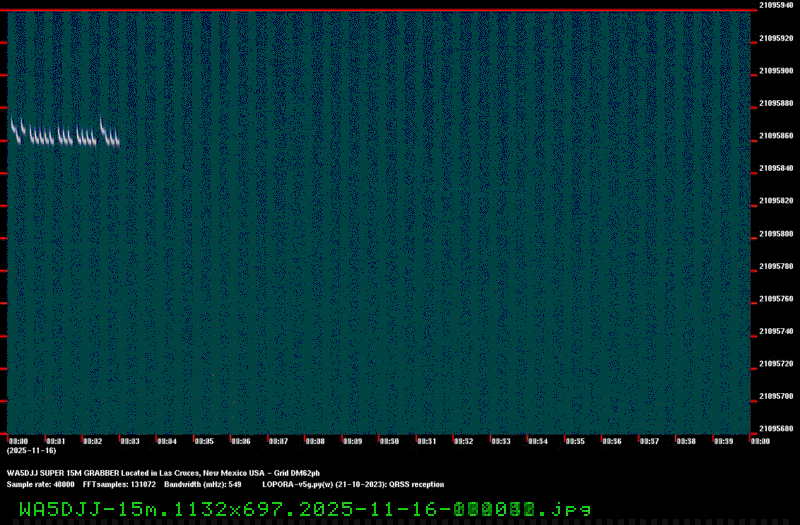
Task: Click the 21095740 frequency scale label
Action: (x=776, y=331)
